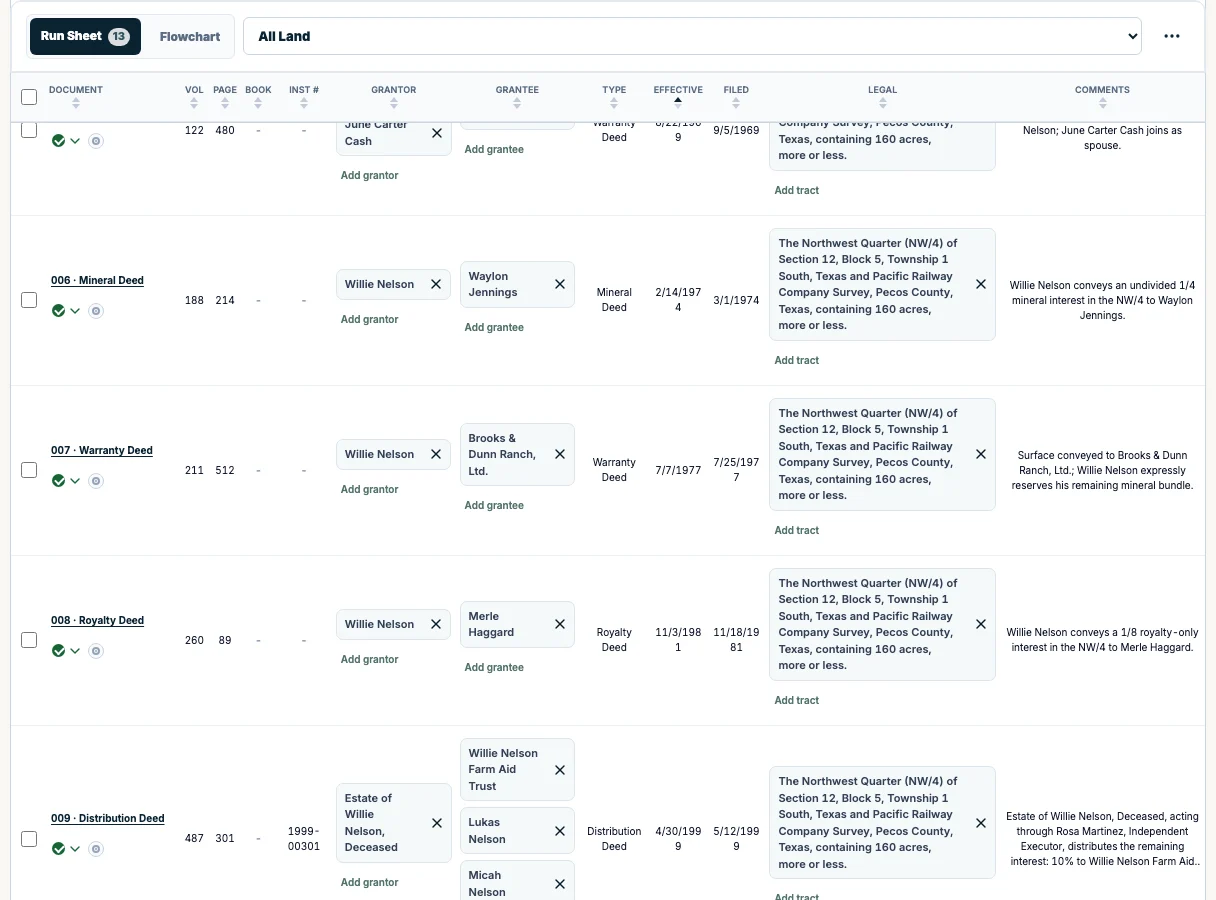Click the green status check for 009 Distribution Deed
The width and height of the screenshot is (1216, 900).
pyautogui.click(x=59, y=849)
